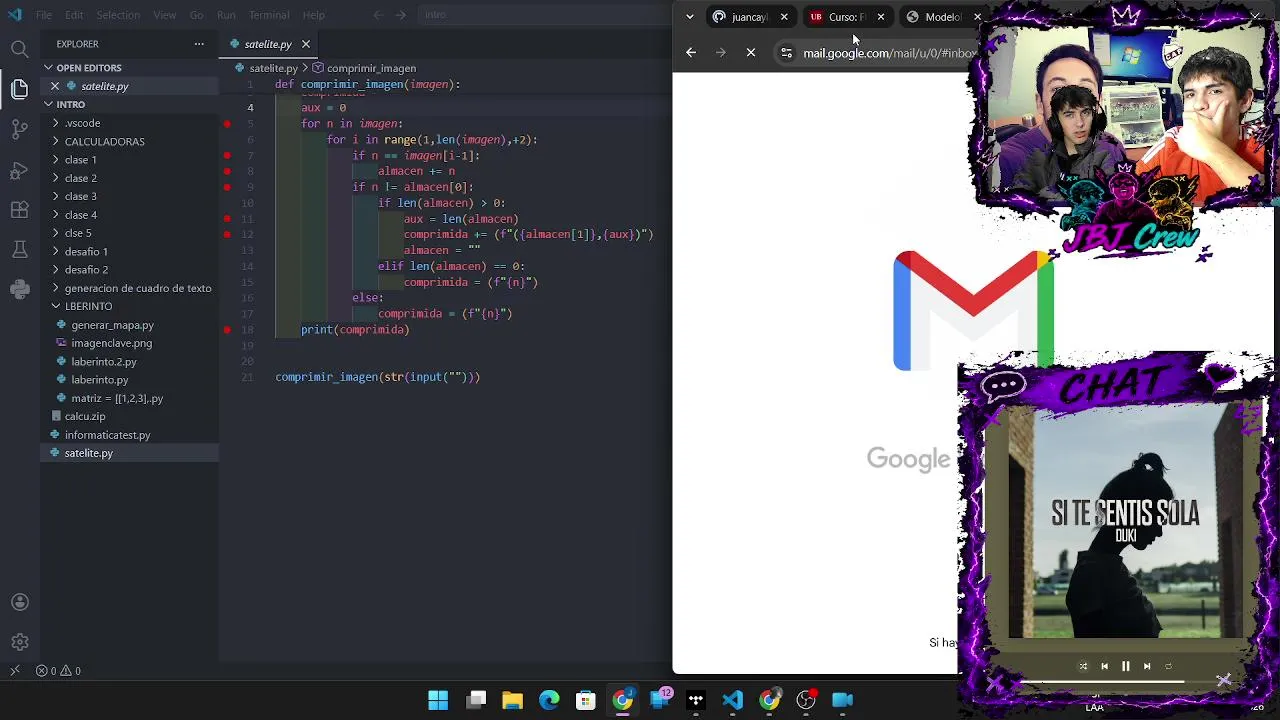Toggle shuffle in the music player

pos(1083,666)
